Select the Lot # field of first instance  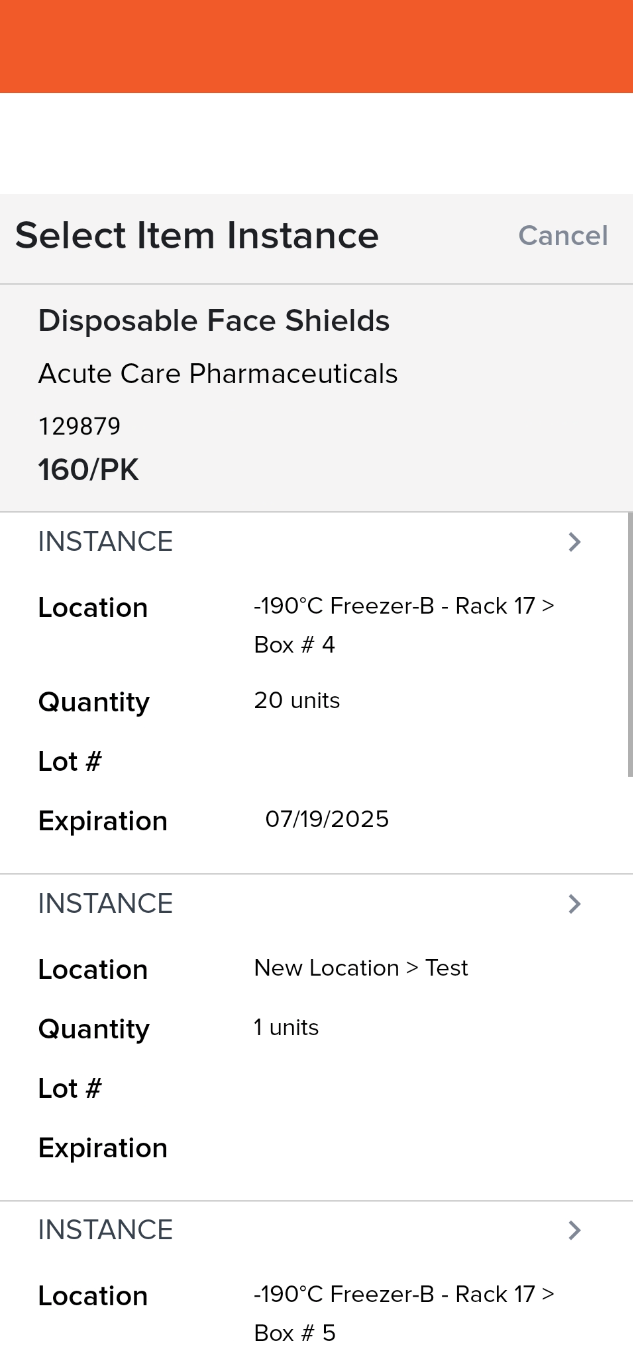pos(69,761)
